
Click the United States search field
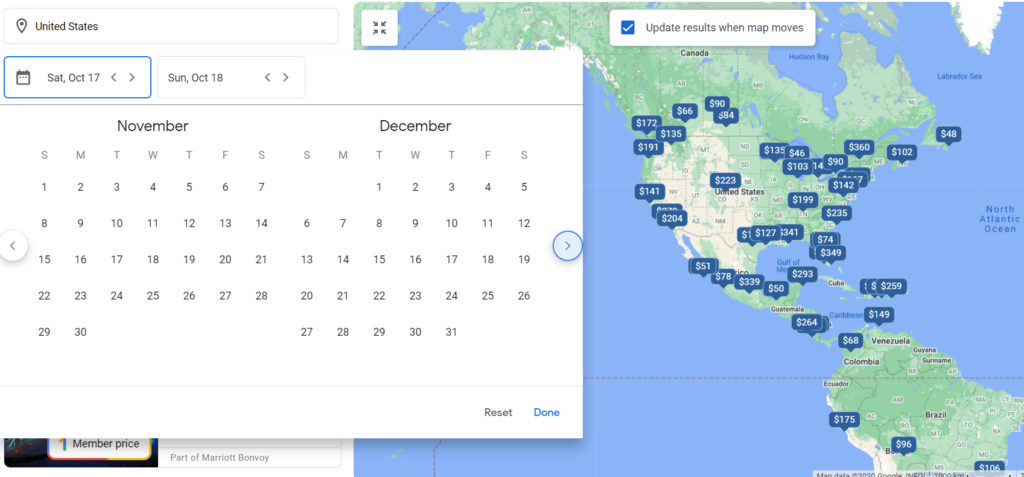point(171,26)
